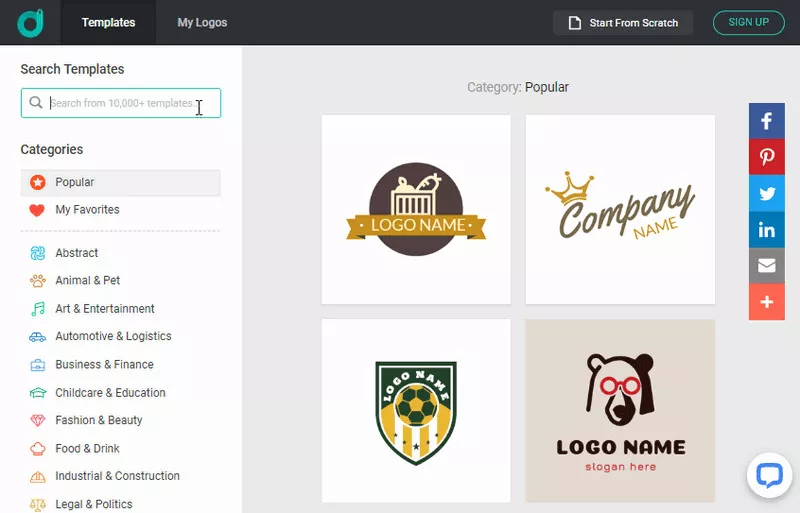
Task: Click the diamond icon
Action: tap(38, 421)
